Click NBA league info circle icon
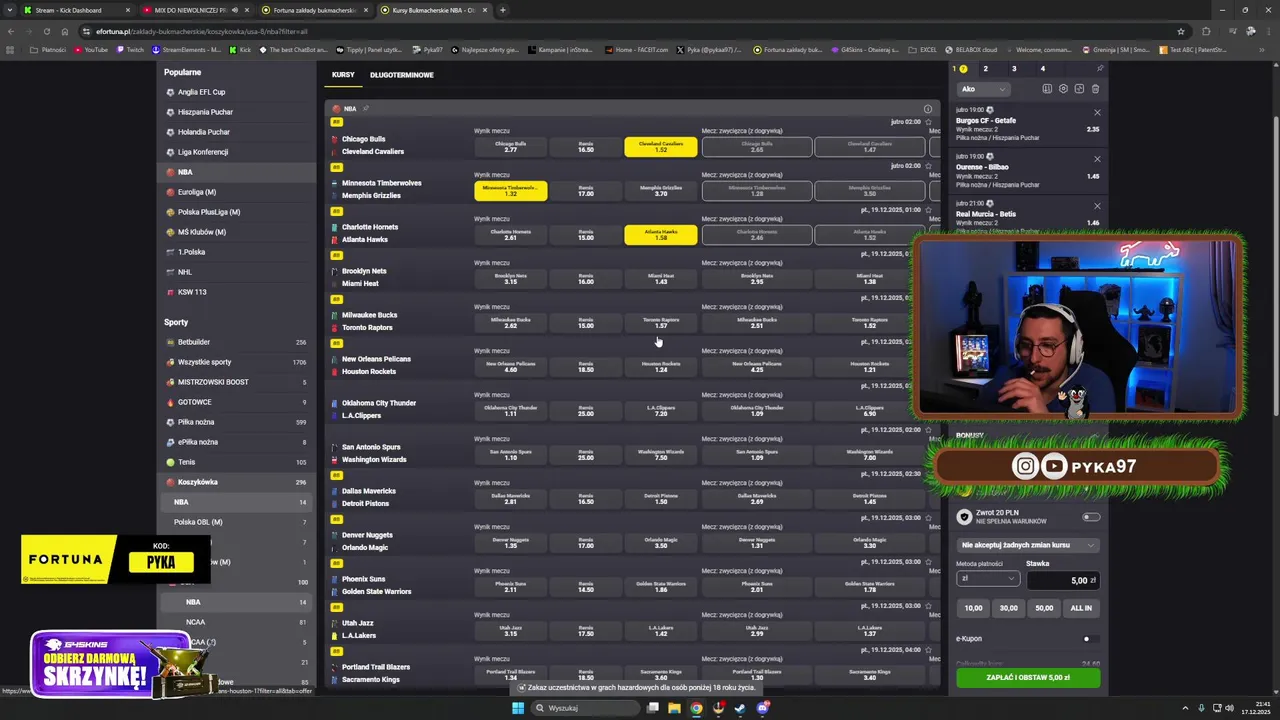 pyautogui.click(x=928, y=109)
